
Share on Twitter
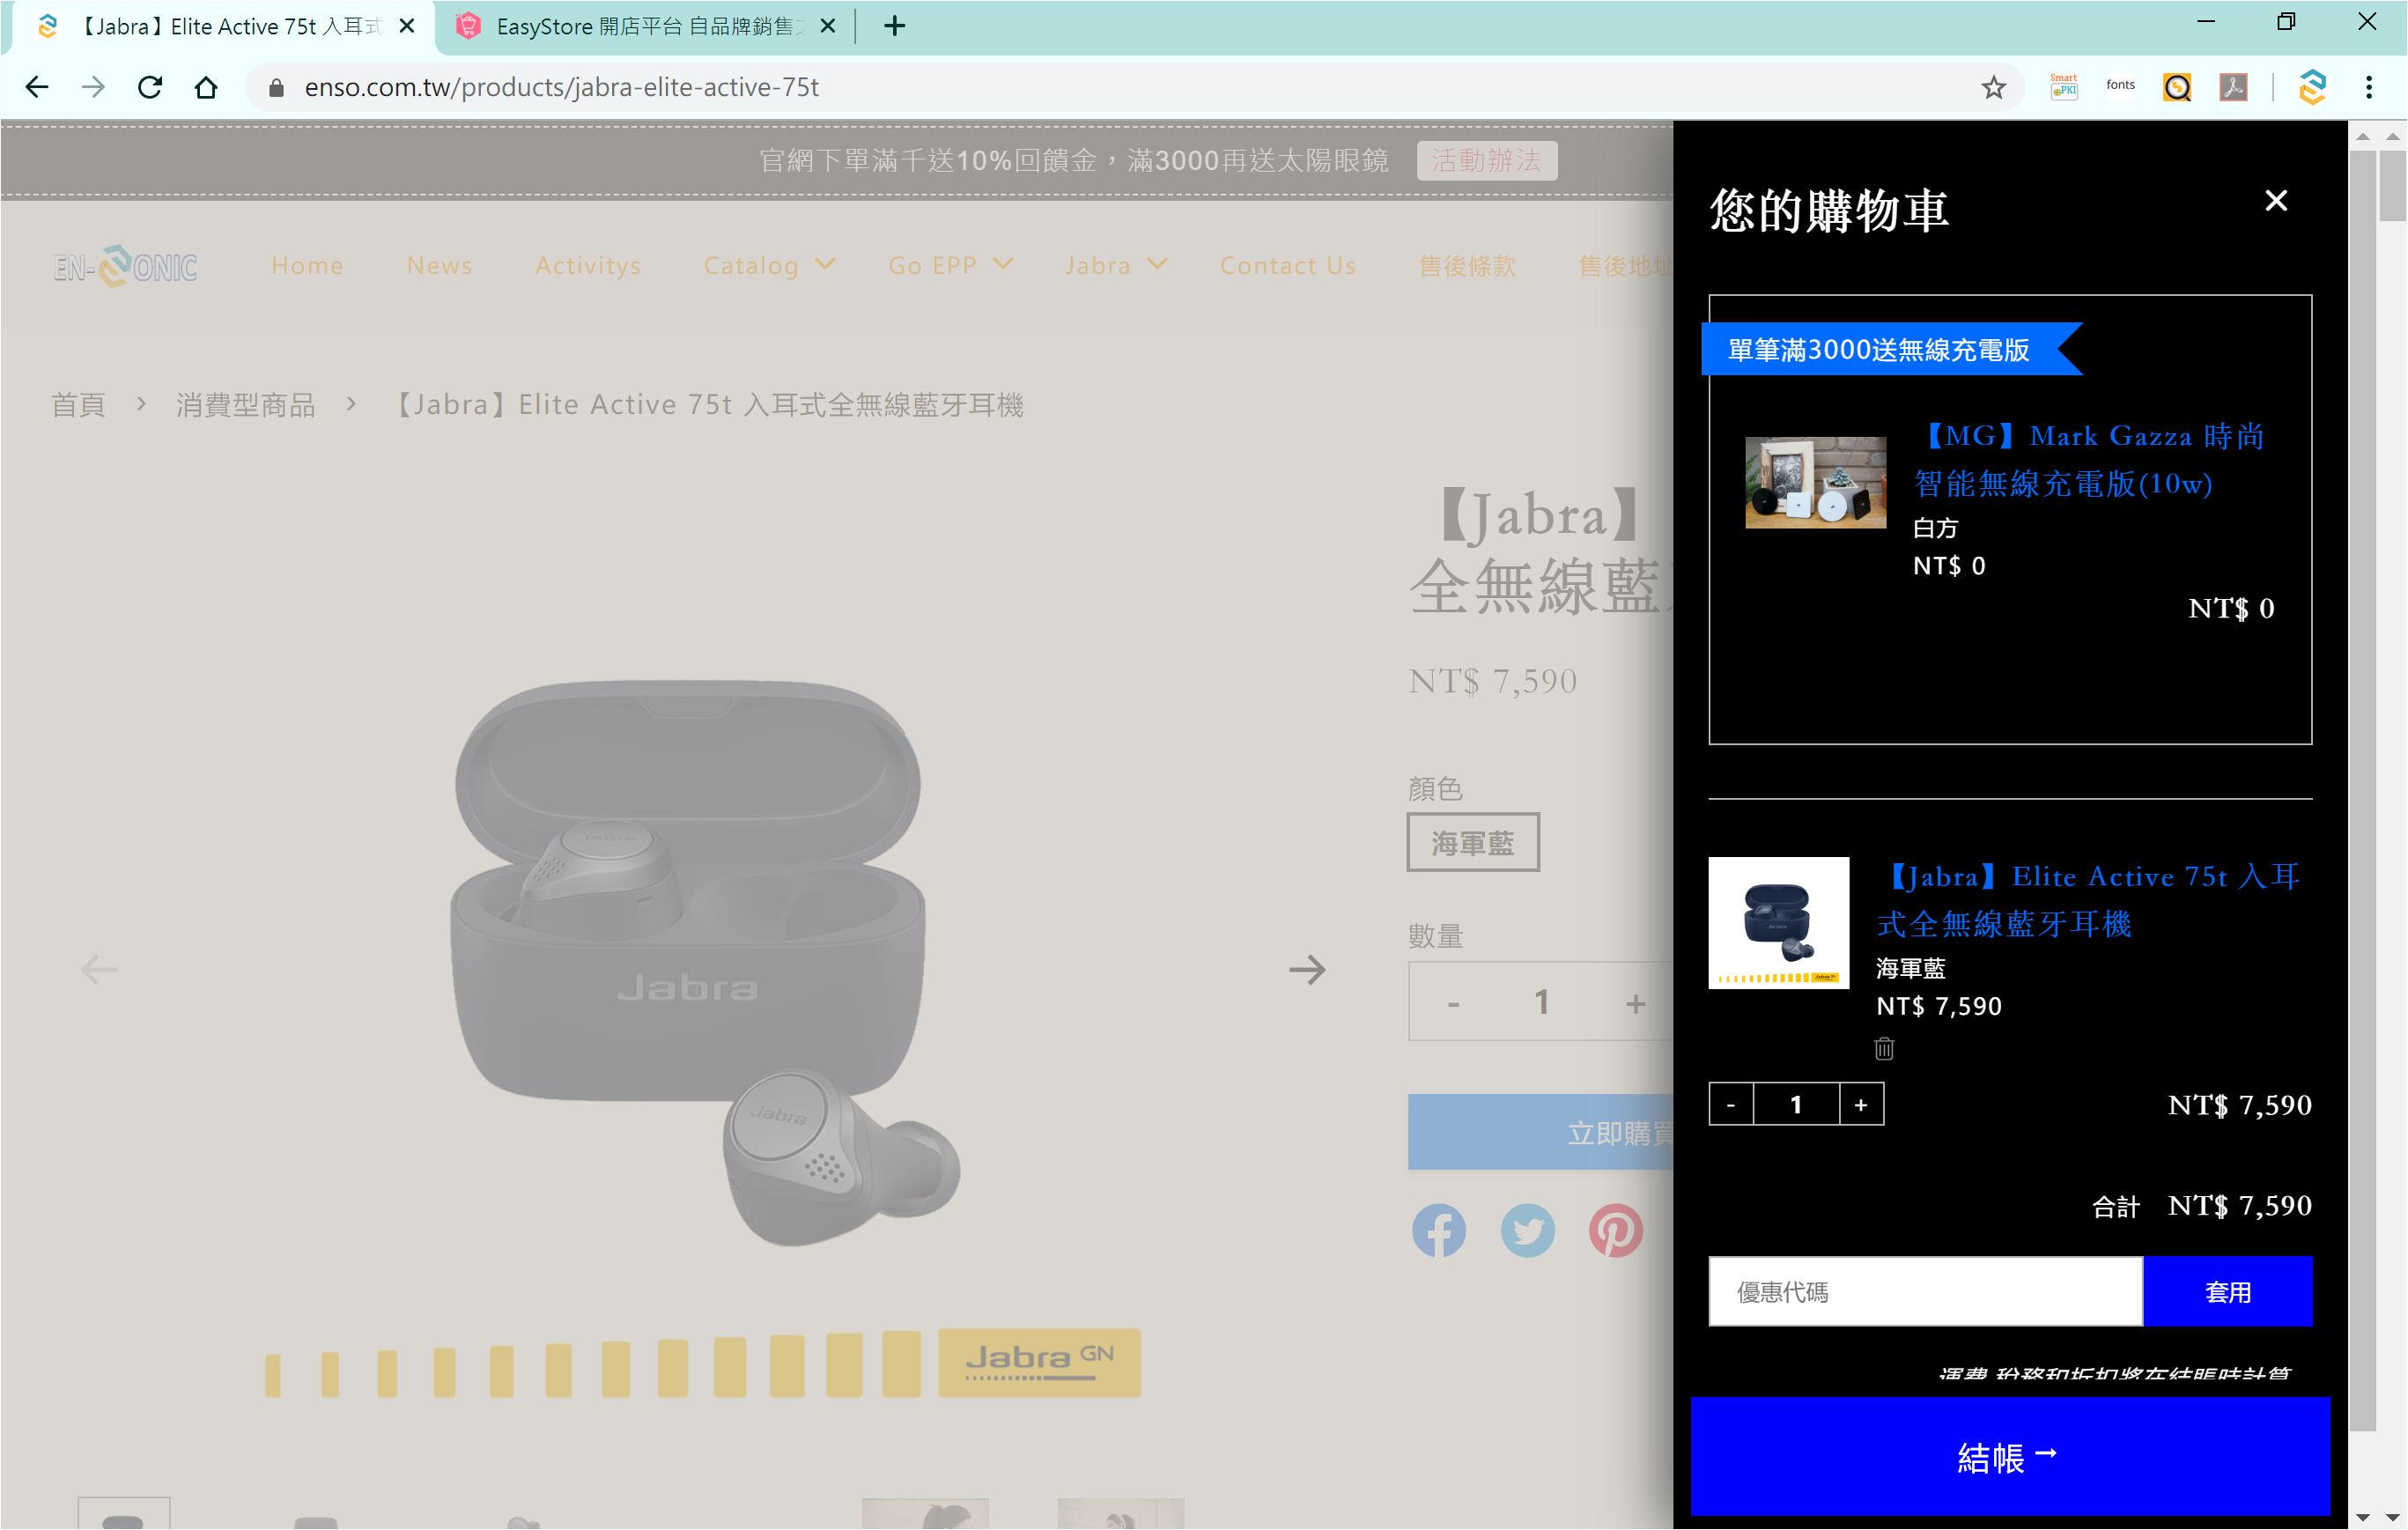click(x=1527, y=1231)
